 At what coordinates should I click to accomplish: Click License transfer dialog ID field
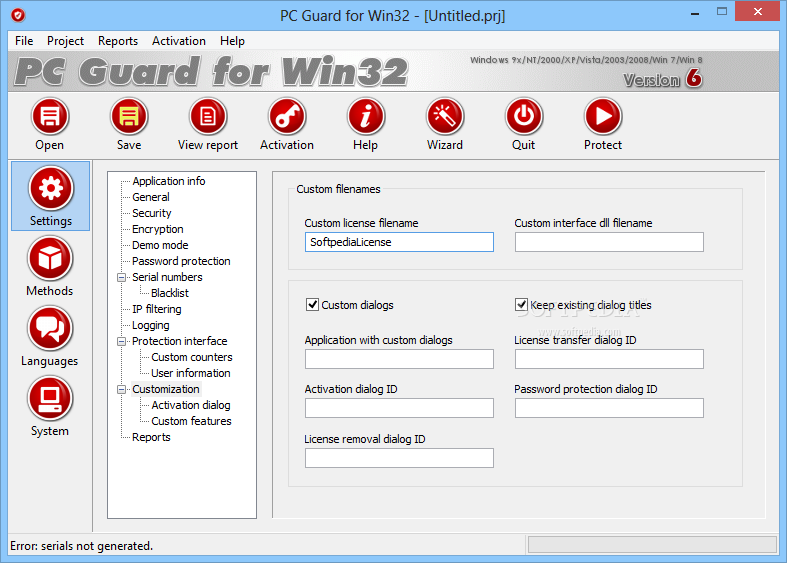609,359
